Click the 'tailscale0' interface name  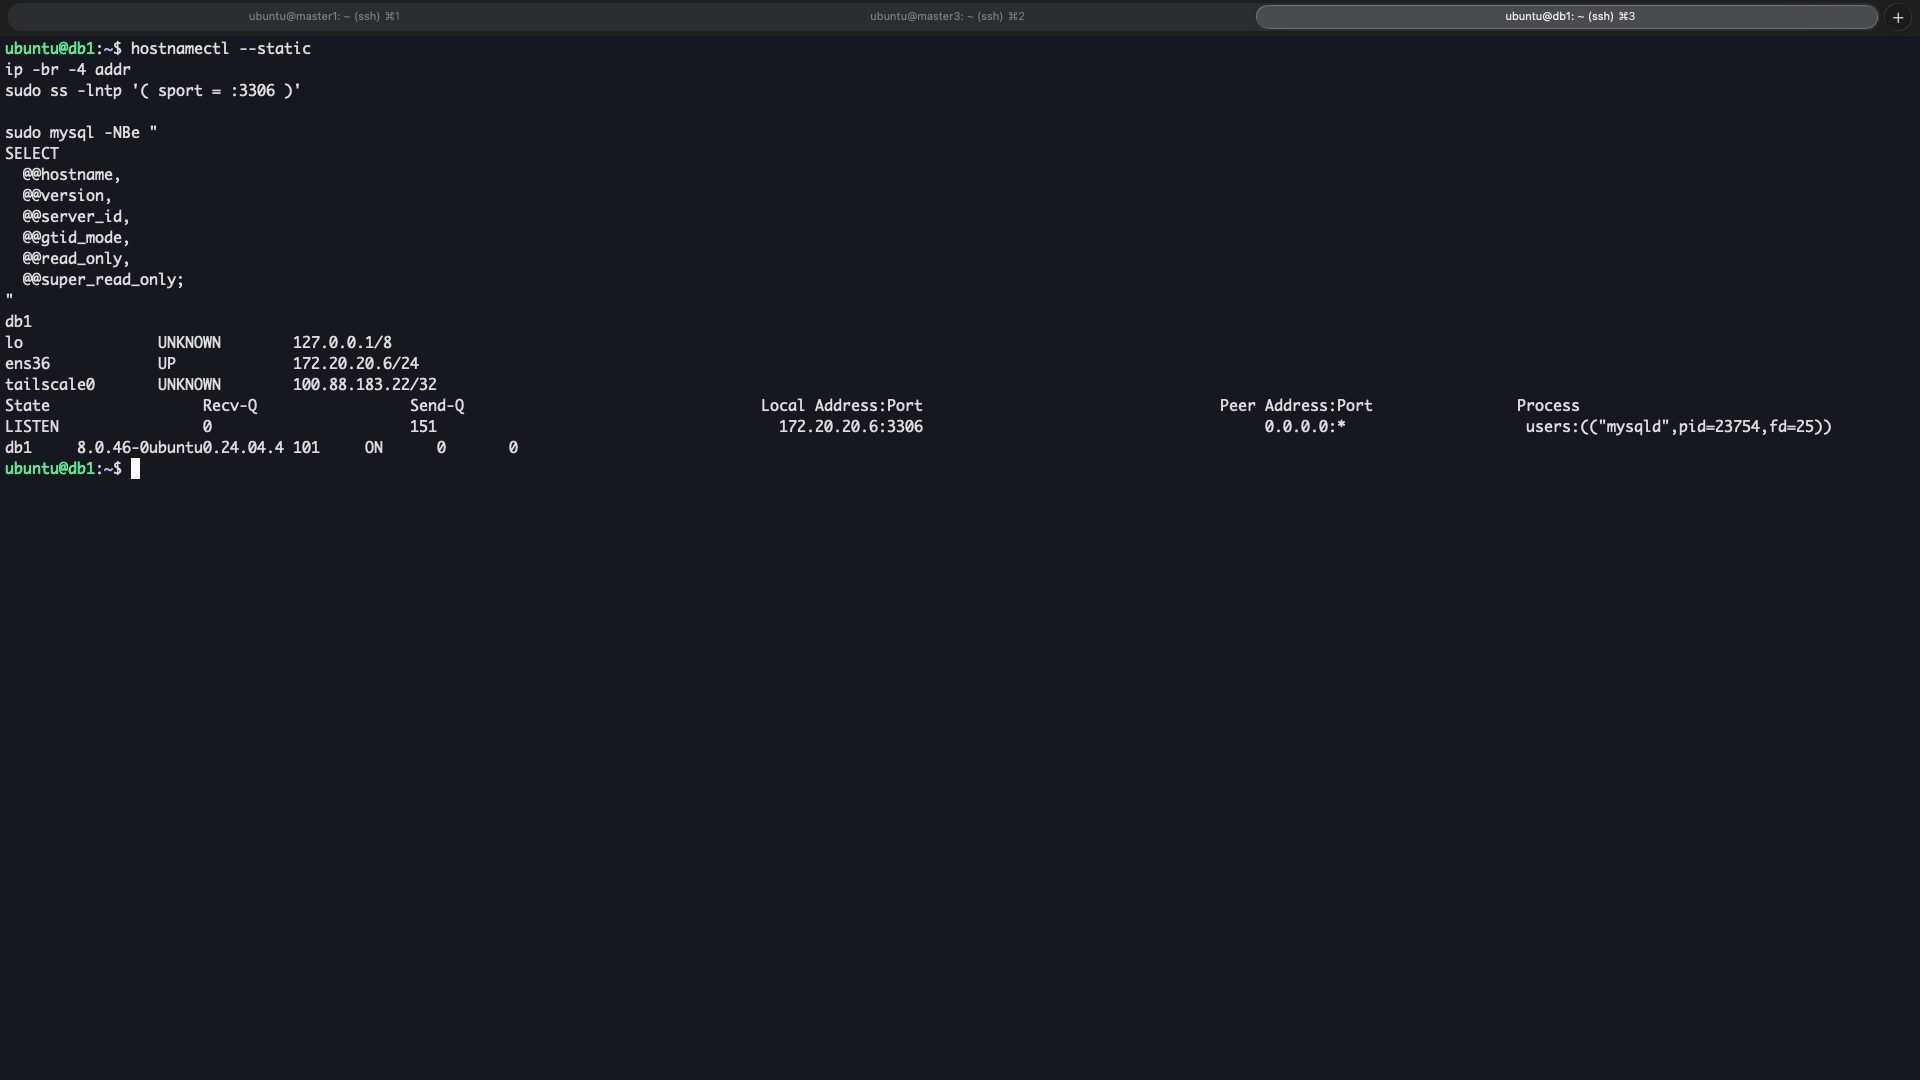point(49,385)
